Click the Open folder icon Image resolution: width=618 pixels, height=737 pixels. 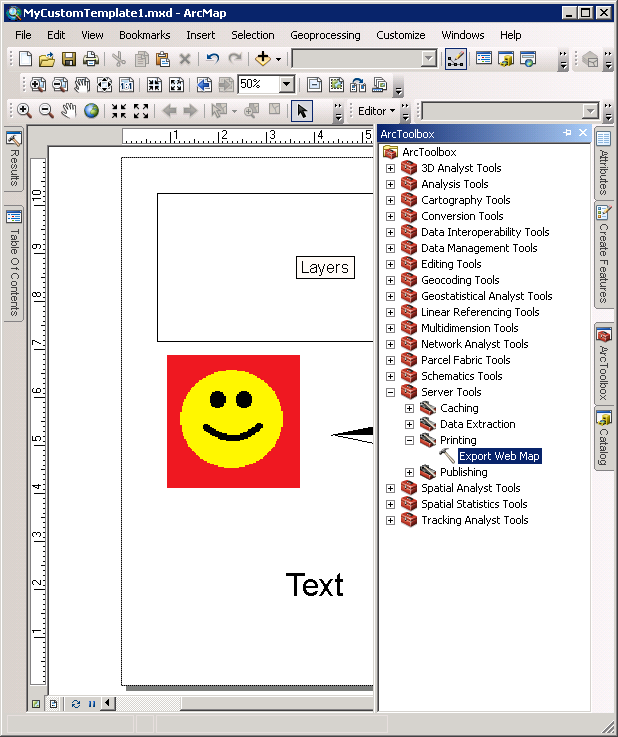47,59
